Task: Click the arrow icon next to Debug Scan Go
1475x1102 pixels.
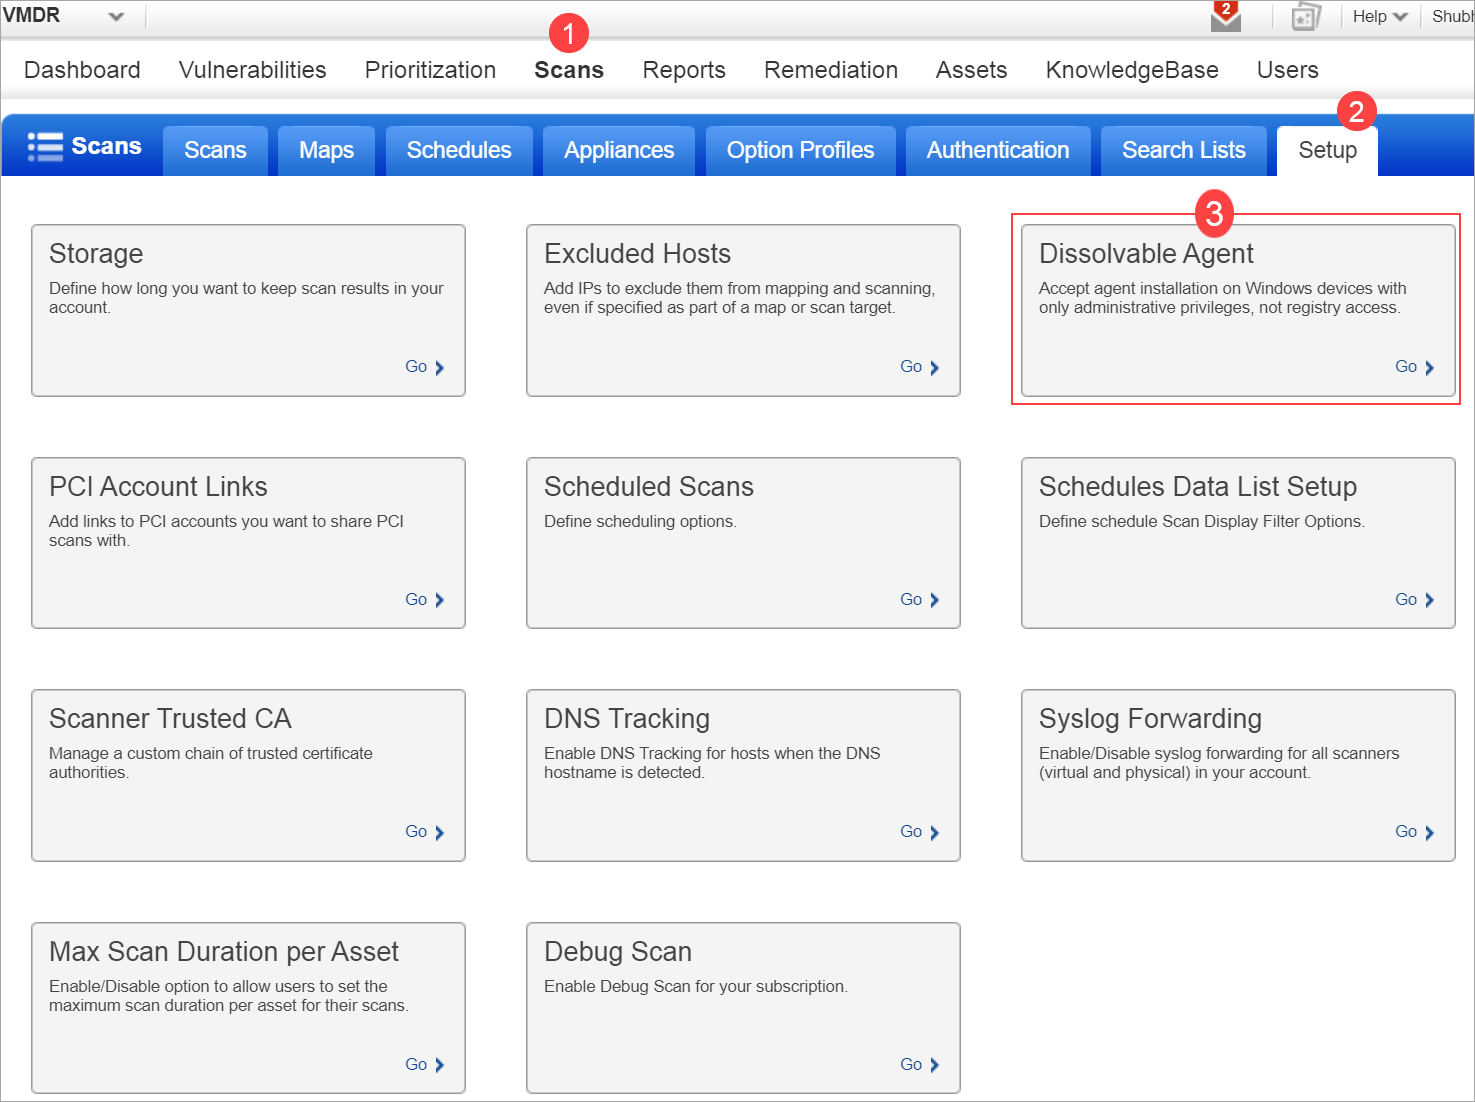Action: tap(934, 1064)
